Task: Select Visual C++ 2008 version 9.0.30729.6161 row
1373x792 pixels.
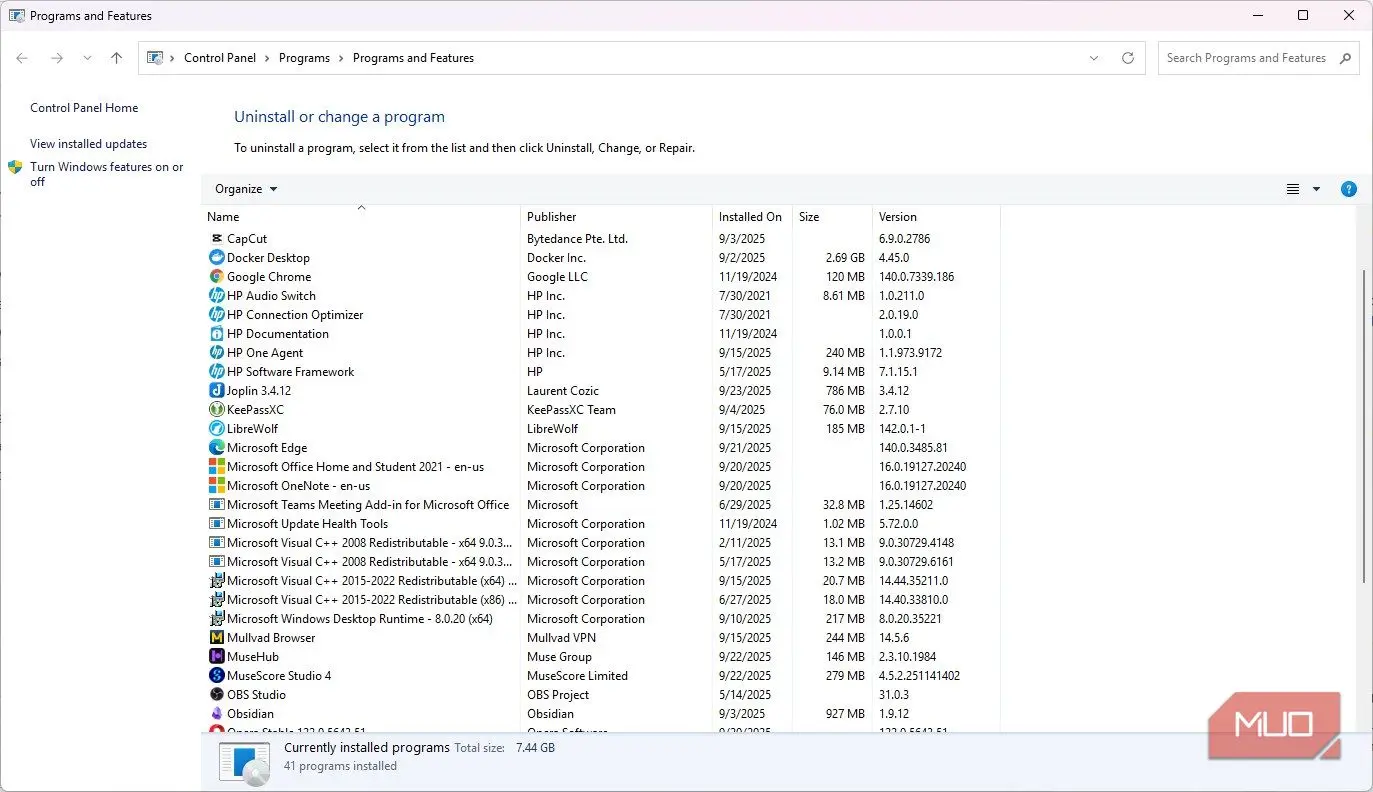Action: pos(600,562)
